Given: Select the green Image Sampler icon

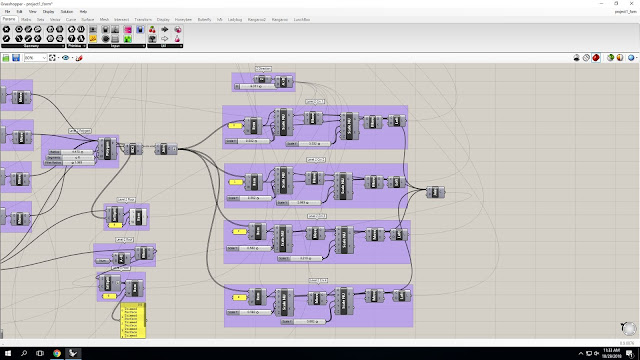Looking at the screenshot, I should [x=128, y=40].
